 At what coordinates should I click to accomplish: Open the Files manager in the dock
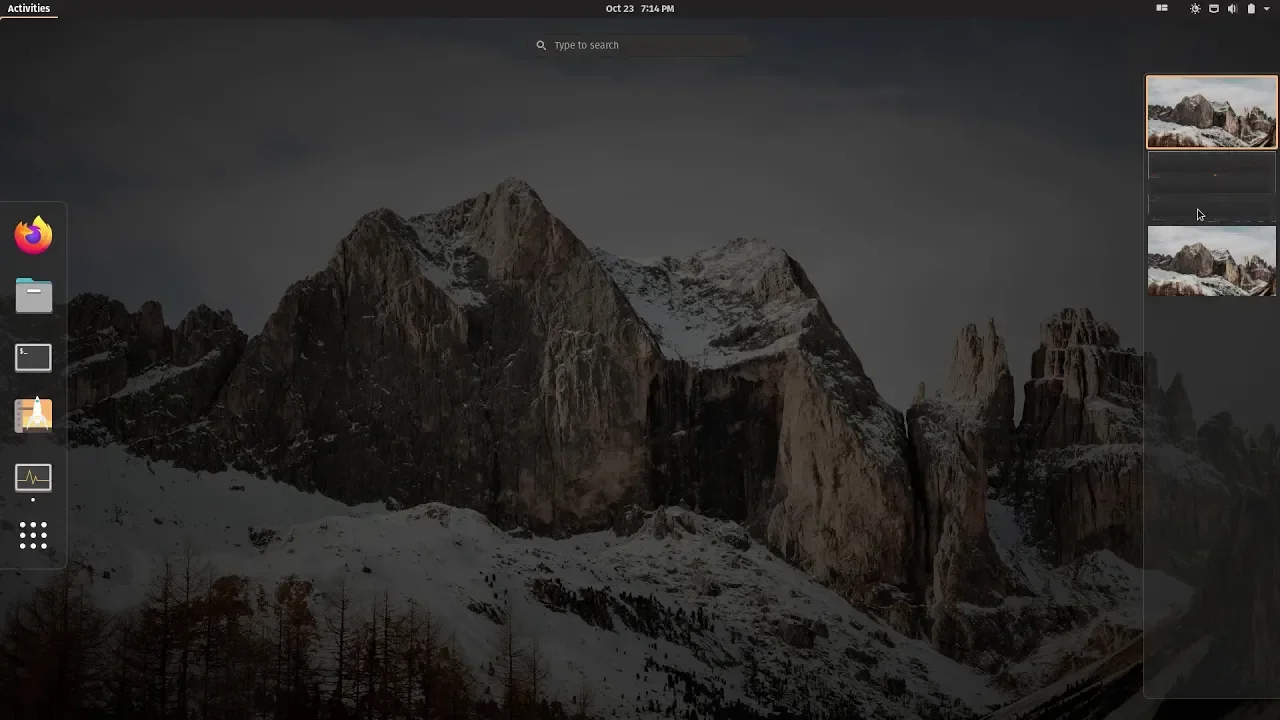pos(33,296)
